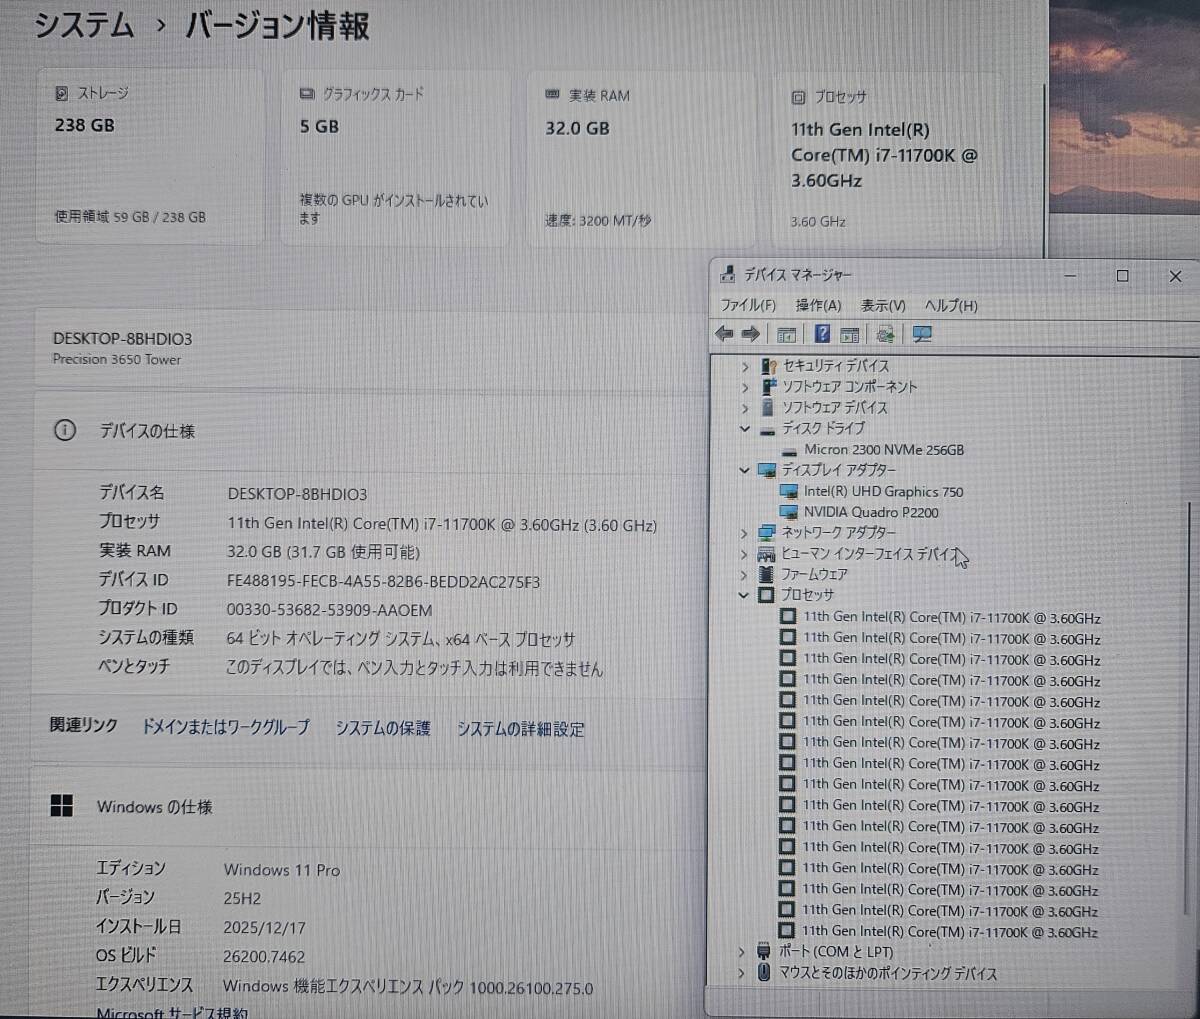Click the ソフトウェア デバイス category icon
The width and height of the screenshot is (1200, 1019).
tap(767, 407)
